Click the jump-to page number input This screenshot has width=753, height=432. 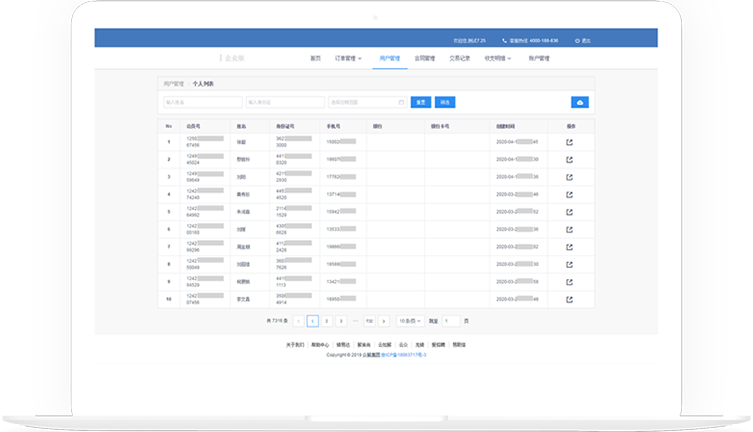coord(451,321)
